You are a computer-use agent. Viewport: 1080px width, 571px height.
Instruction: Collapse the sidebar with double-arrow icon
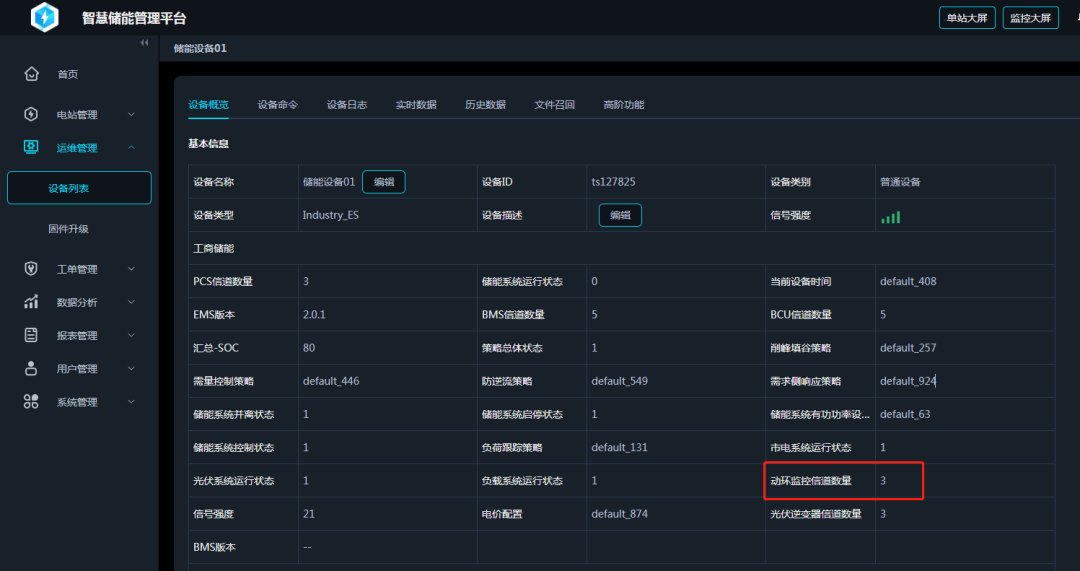tap(144, 43)
